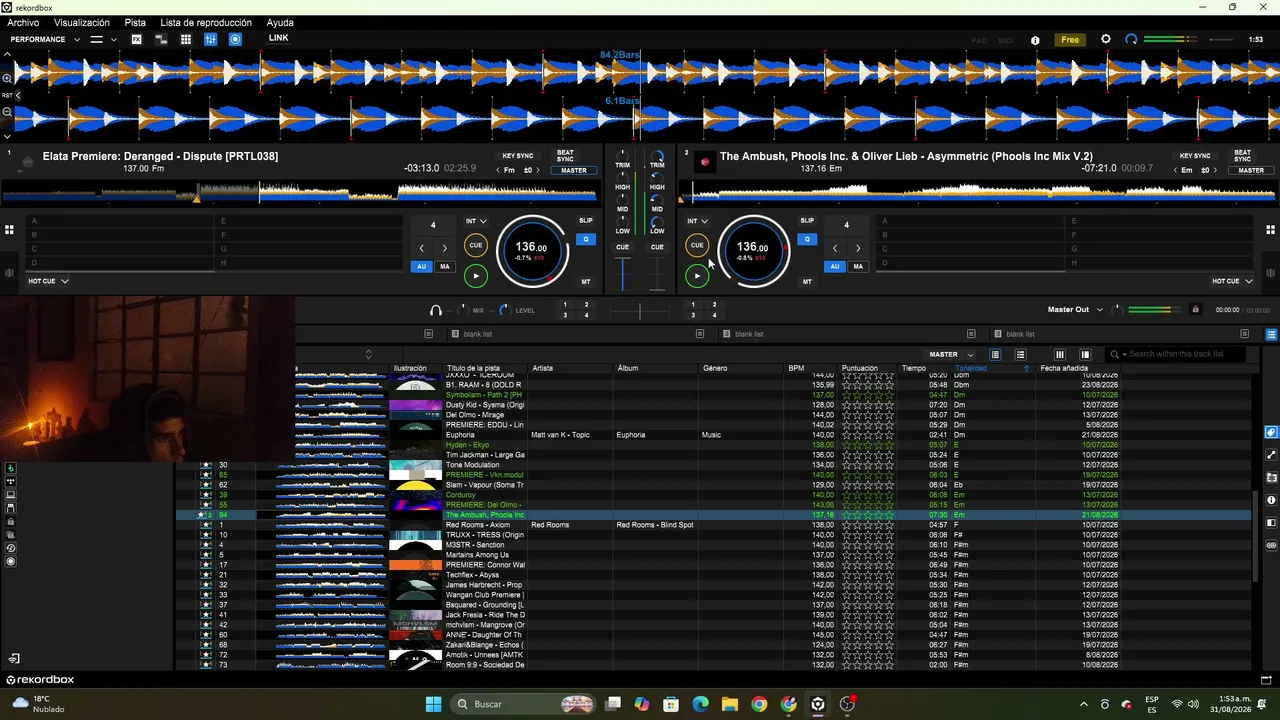Open the deck 2 INT source dropdown
Image resolution: width=1280 pixels, height=720 pixels.
(x=697, y=221)
